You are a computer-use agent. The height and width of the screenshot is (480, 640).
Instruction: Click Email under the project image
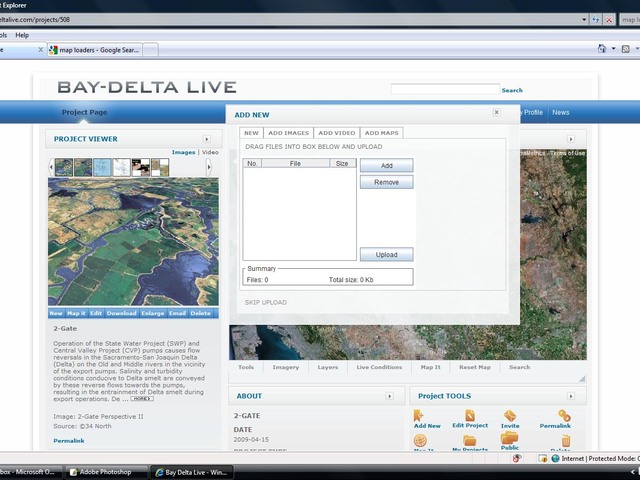click(177, 313)
